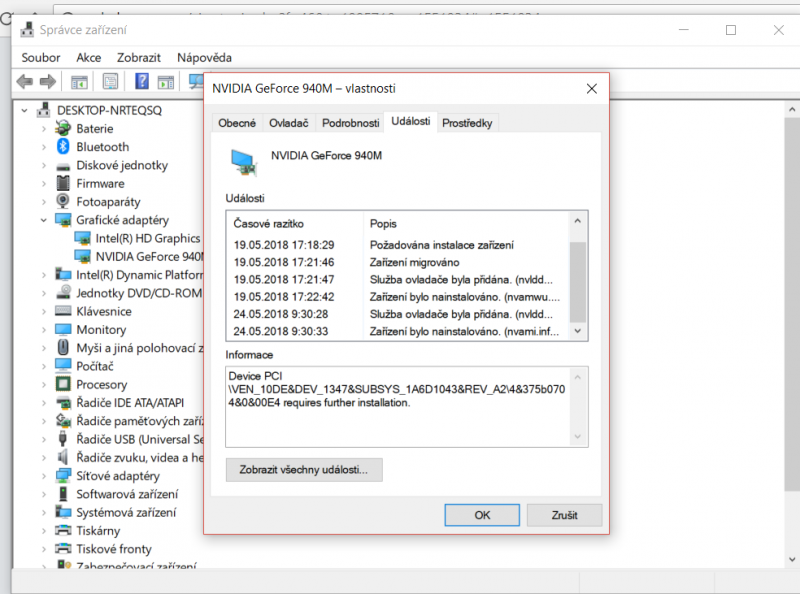
Task: Select event 19.05.2018 17:22:42 row
Action: click(397, 297)
